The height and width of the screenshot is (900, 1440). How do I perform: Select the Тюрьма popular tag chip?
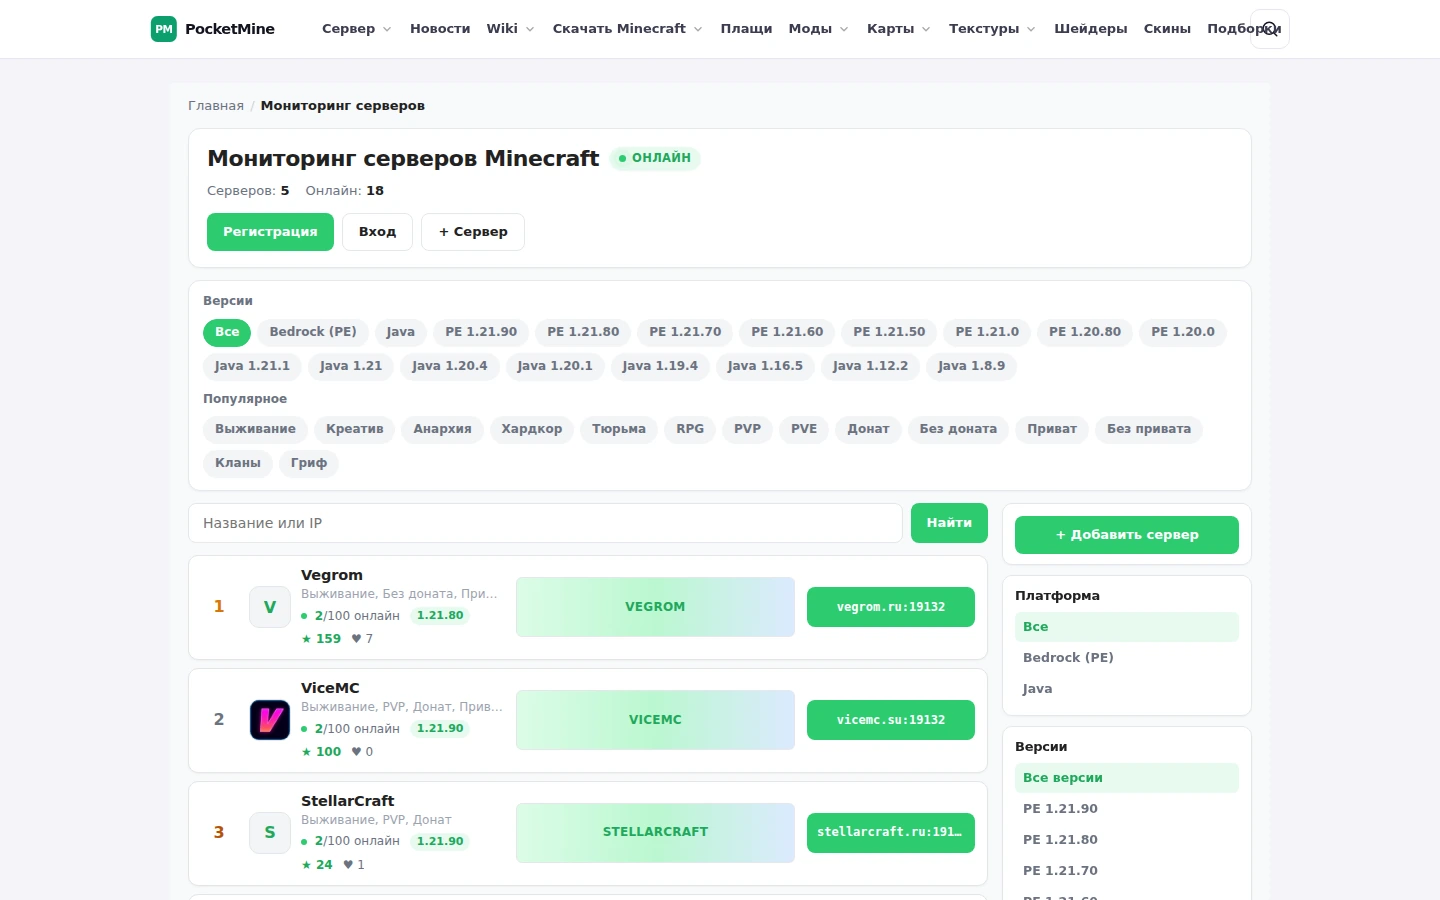619,429
